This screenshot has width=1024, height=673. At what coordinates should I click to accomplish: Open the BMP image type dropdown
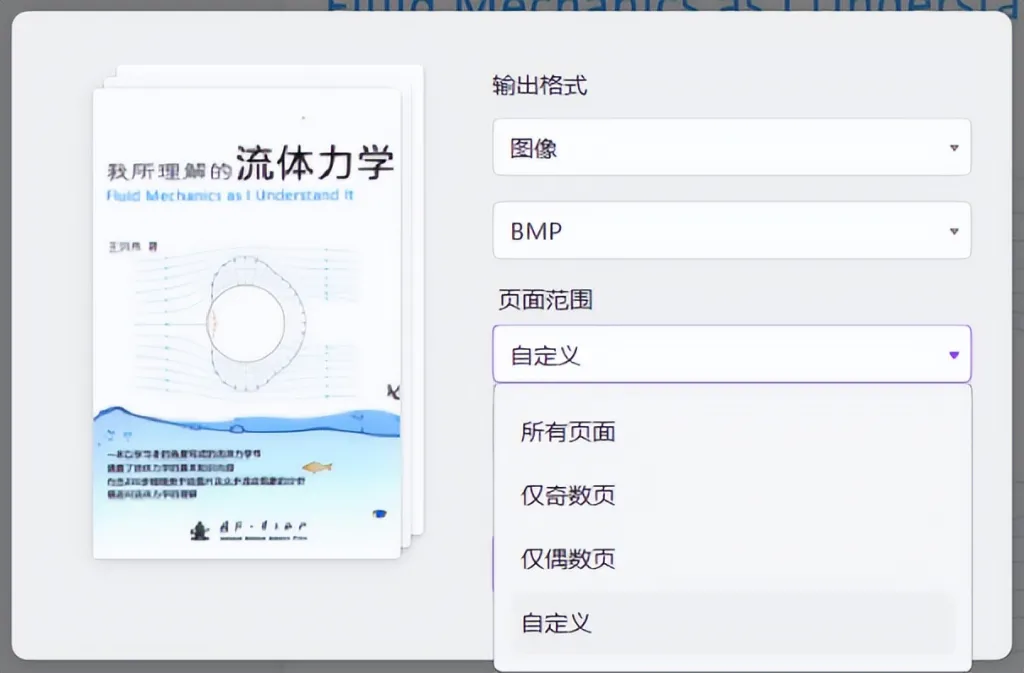[x=731, y=230]
